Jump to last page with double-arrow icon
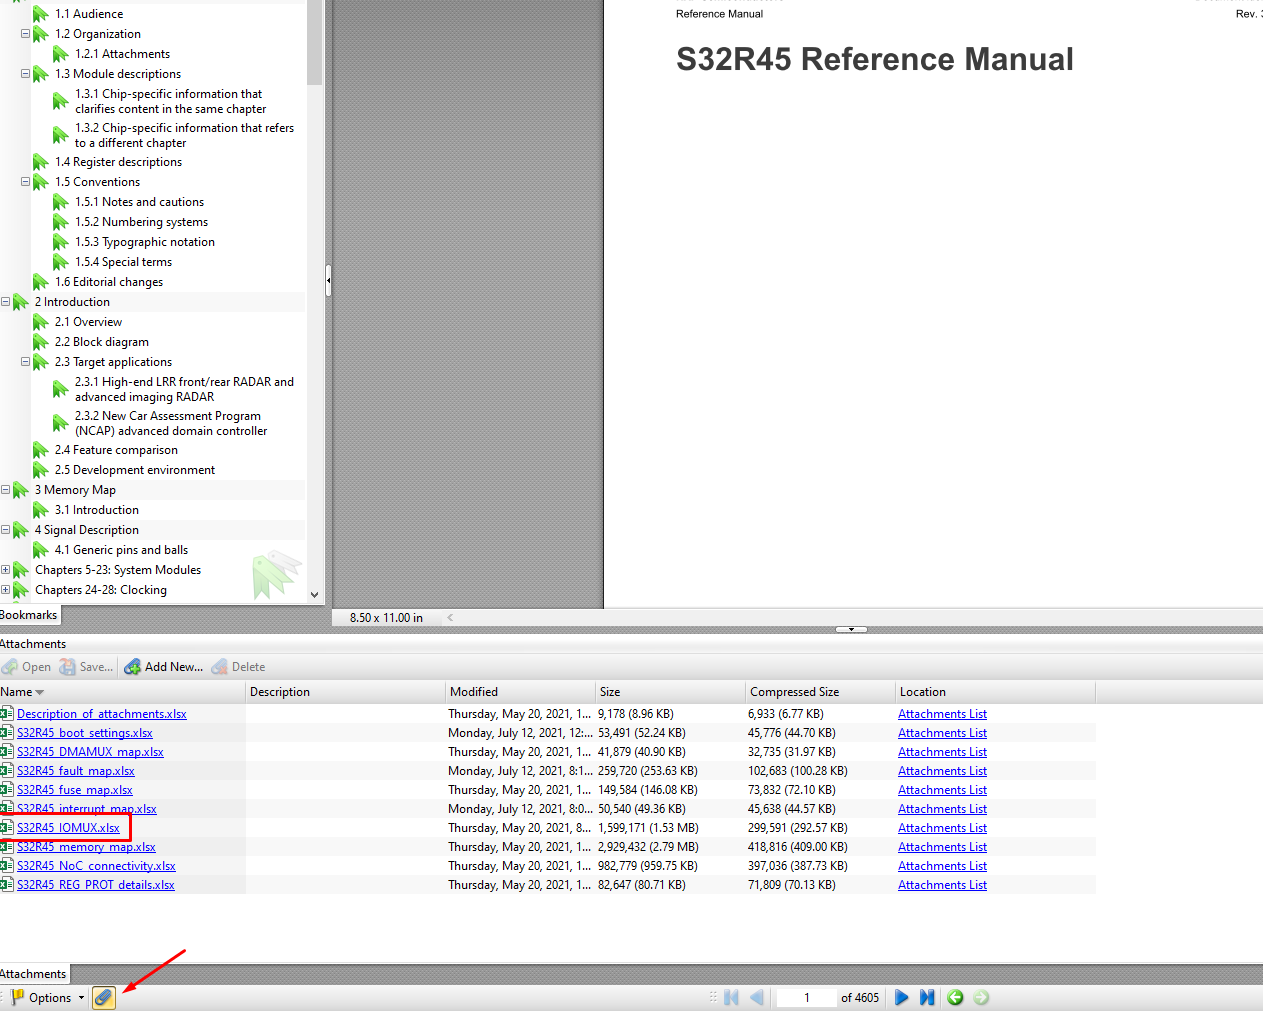 click(927, 997)
